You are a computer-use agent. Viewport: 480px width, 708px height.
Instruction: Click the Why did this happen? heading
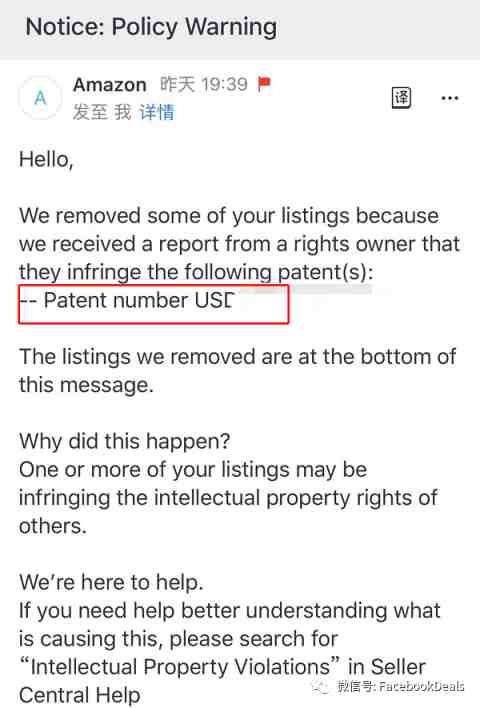pyautogui.click(x=125, y=441)
